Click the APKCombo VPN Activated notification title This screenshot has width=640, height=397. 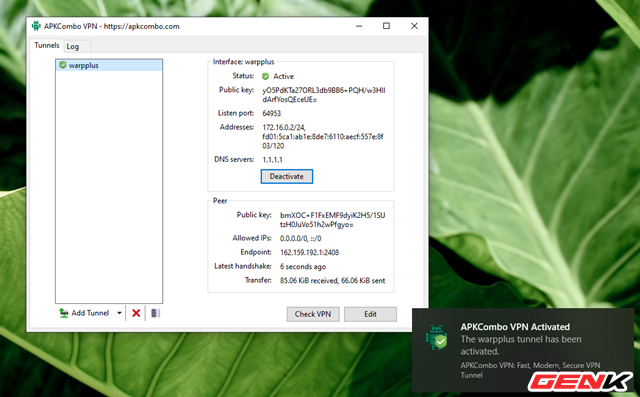point(515,327)
